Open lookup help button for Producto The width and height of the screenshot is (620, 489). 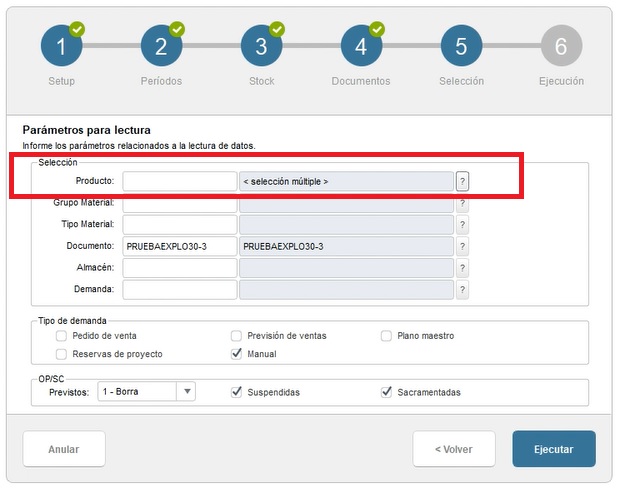click(x=462, y=181)
